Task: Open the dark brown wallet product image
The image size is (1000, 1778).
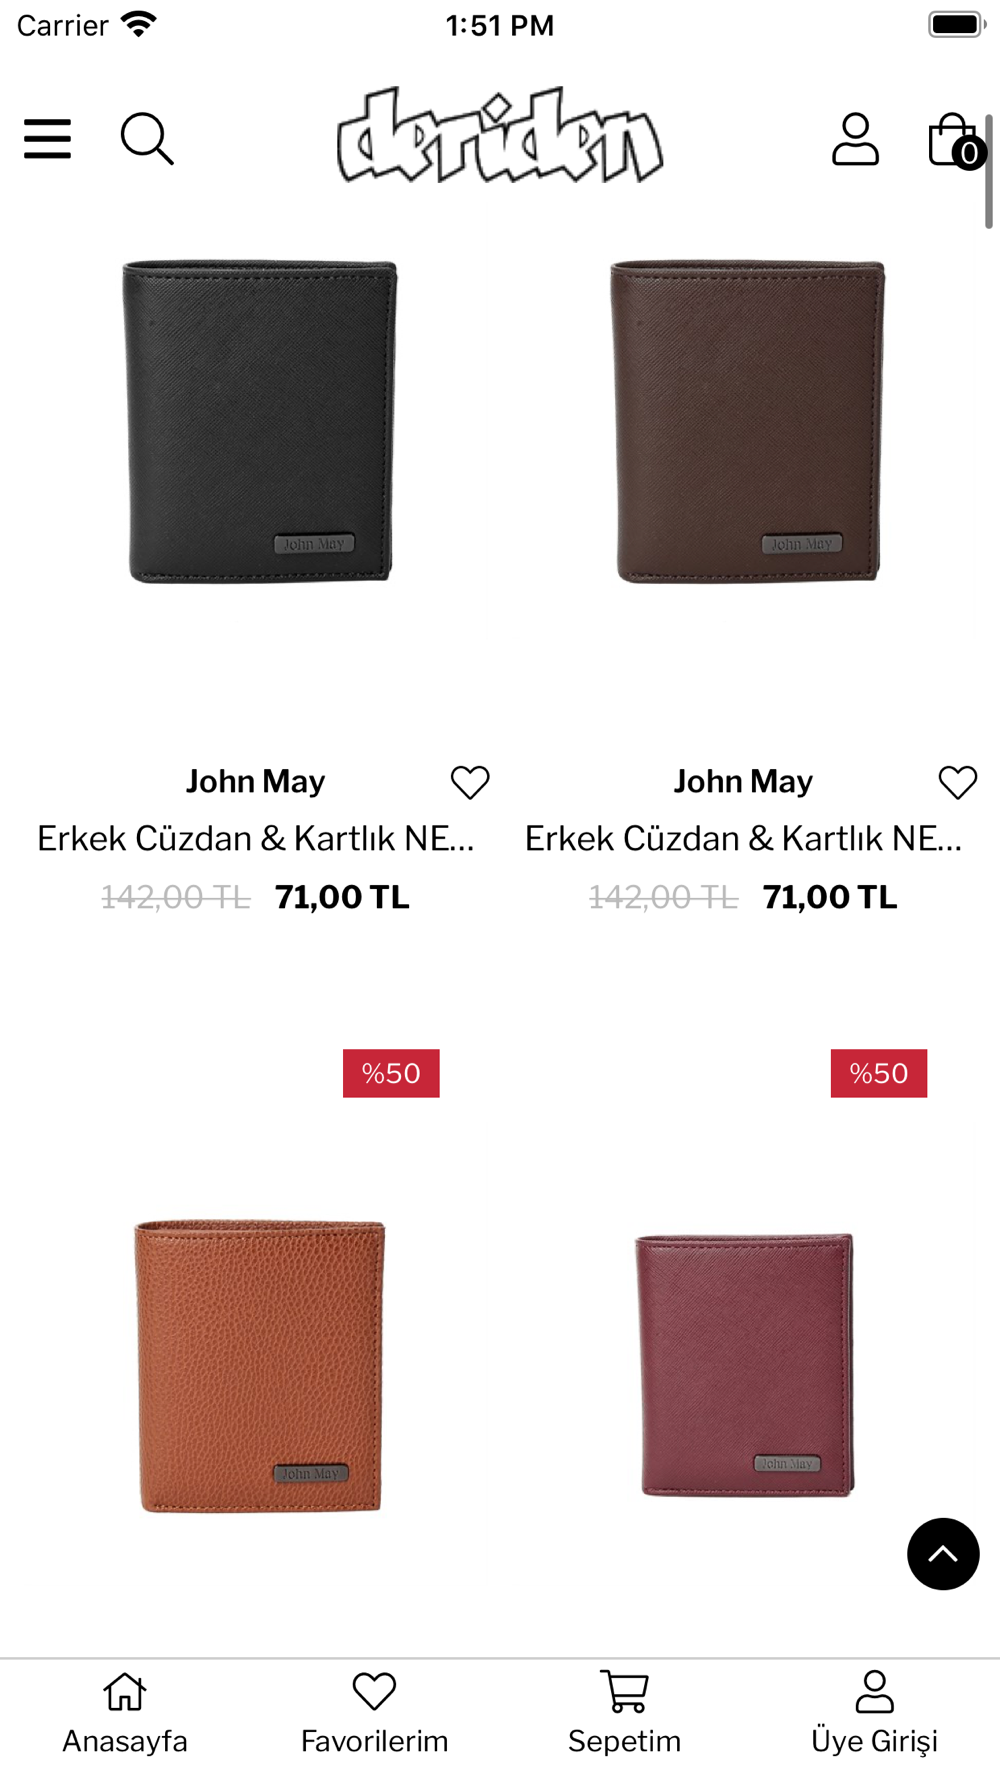Action: coord(747,421)
